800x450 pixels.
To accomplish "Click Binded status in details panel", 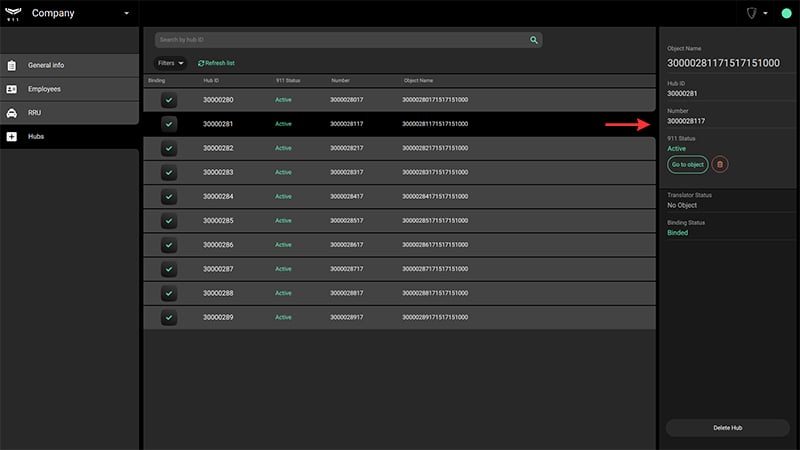I will coord(678,233).
